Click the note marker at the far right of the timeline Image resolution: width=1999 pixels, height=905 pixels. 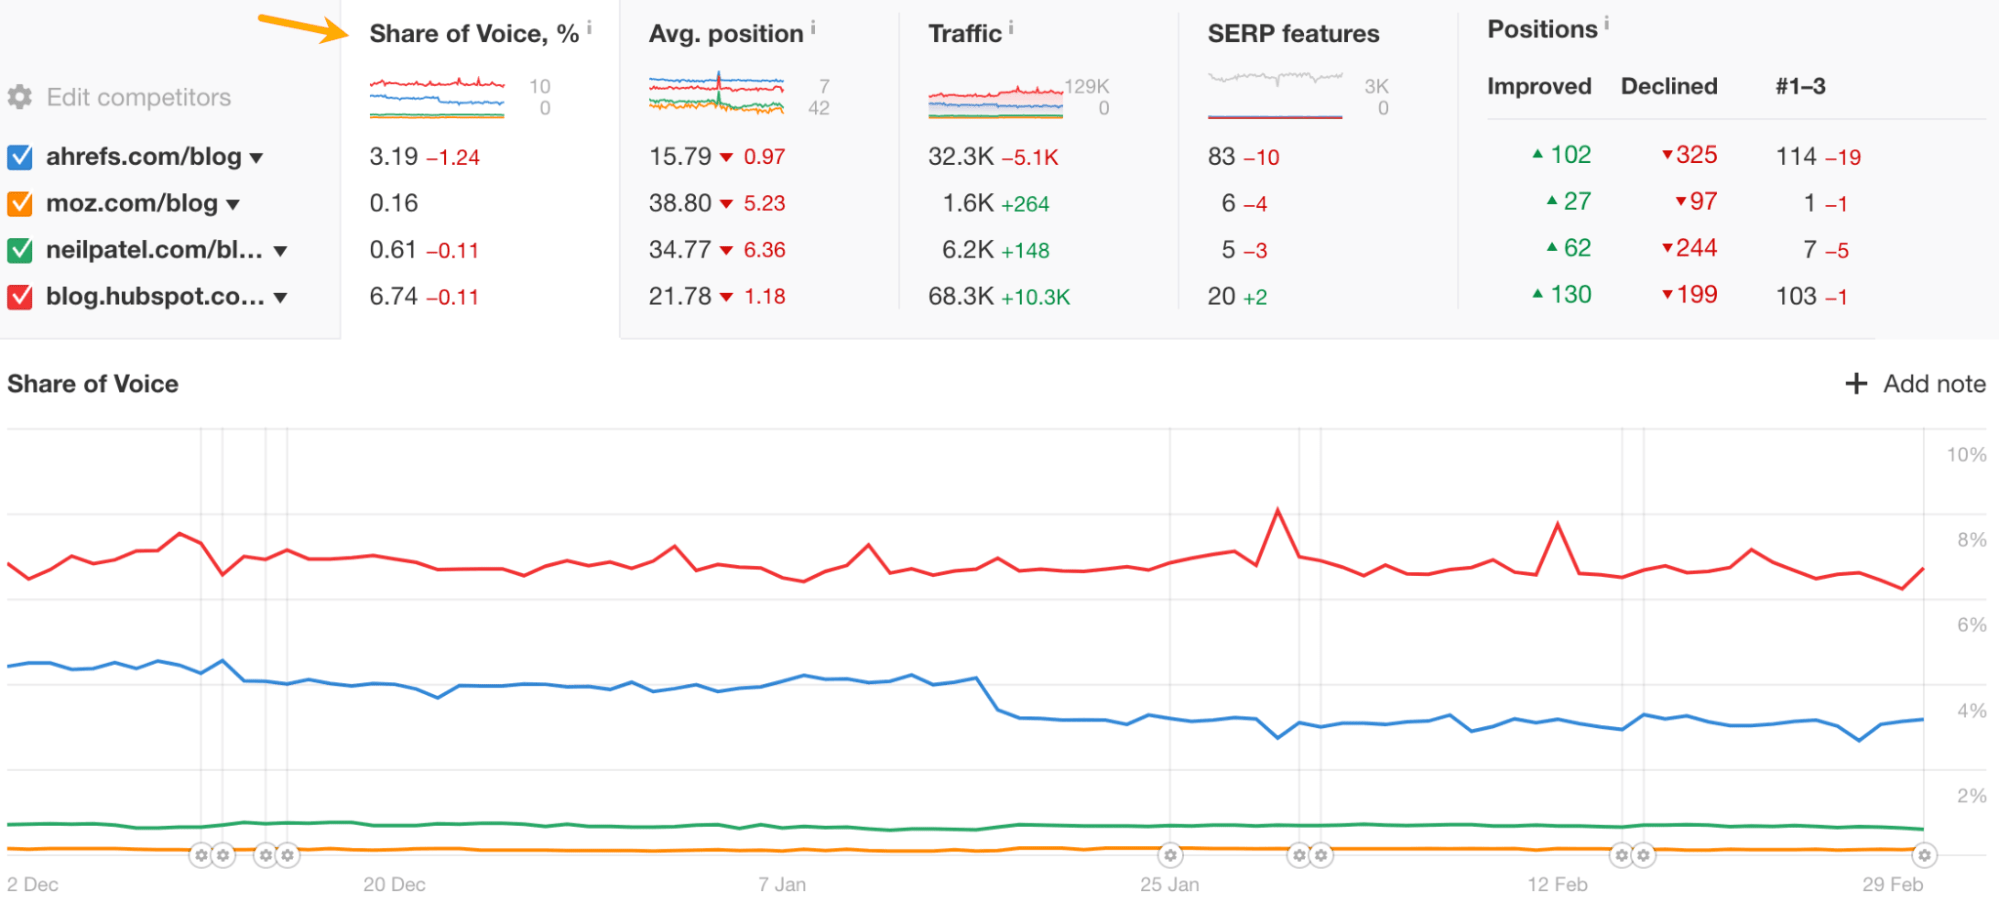click(x=1925, y=855)
